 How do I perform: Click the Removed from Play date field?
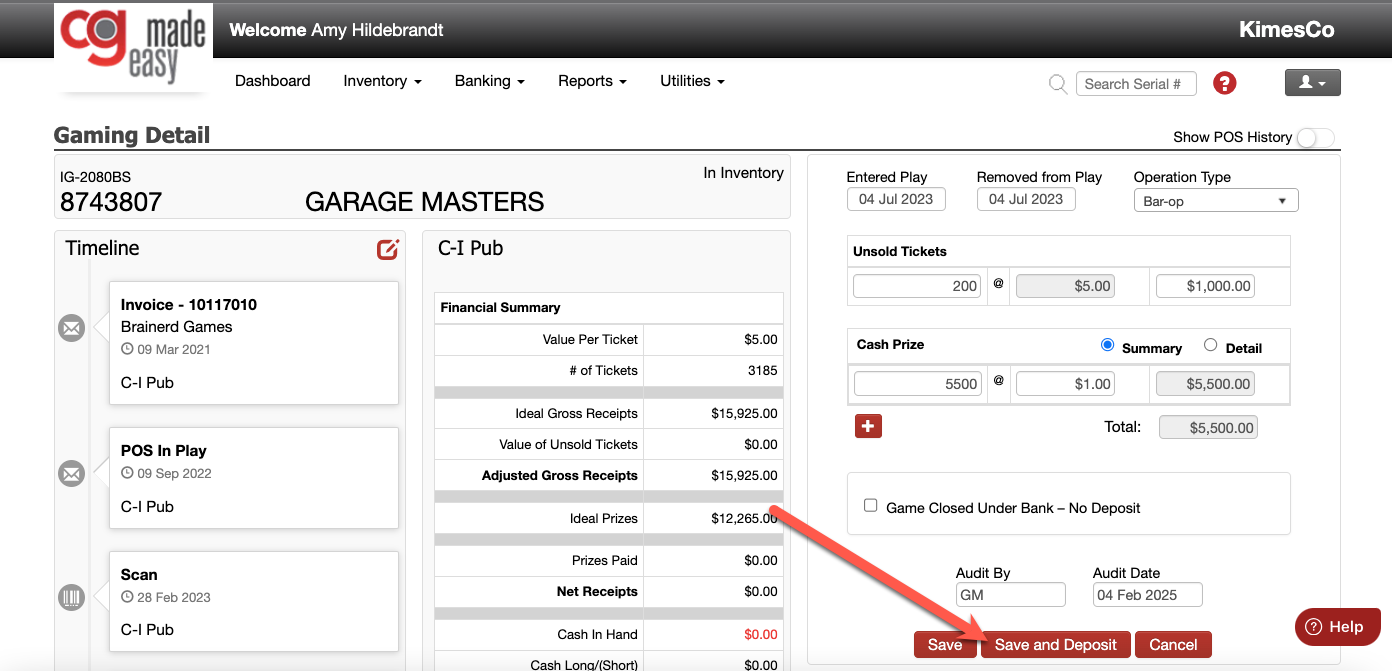(x=1026, y=199)
